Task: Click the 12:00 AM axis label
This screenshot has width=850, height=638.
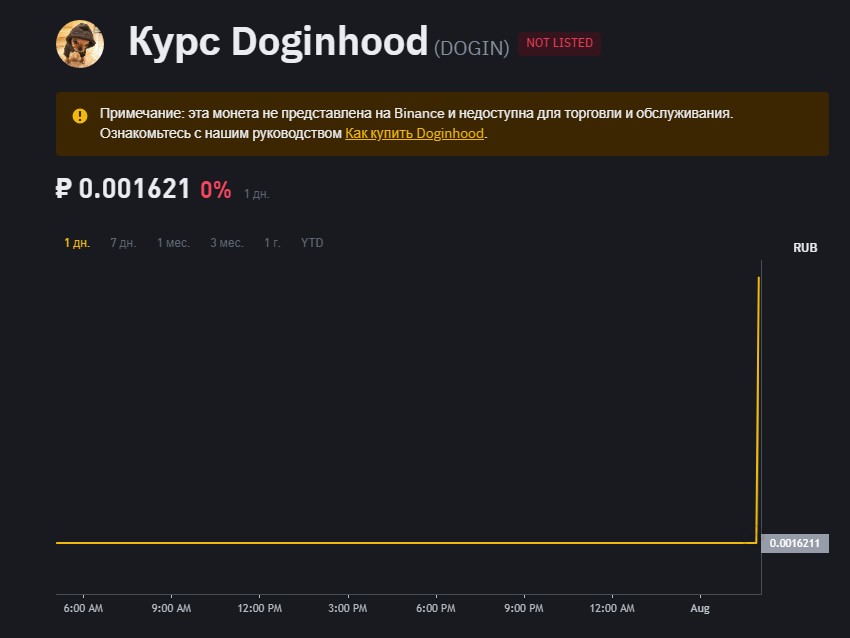Action: coord(612,608)
